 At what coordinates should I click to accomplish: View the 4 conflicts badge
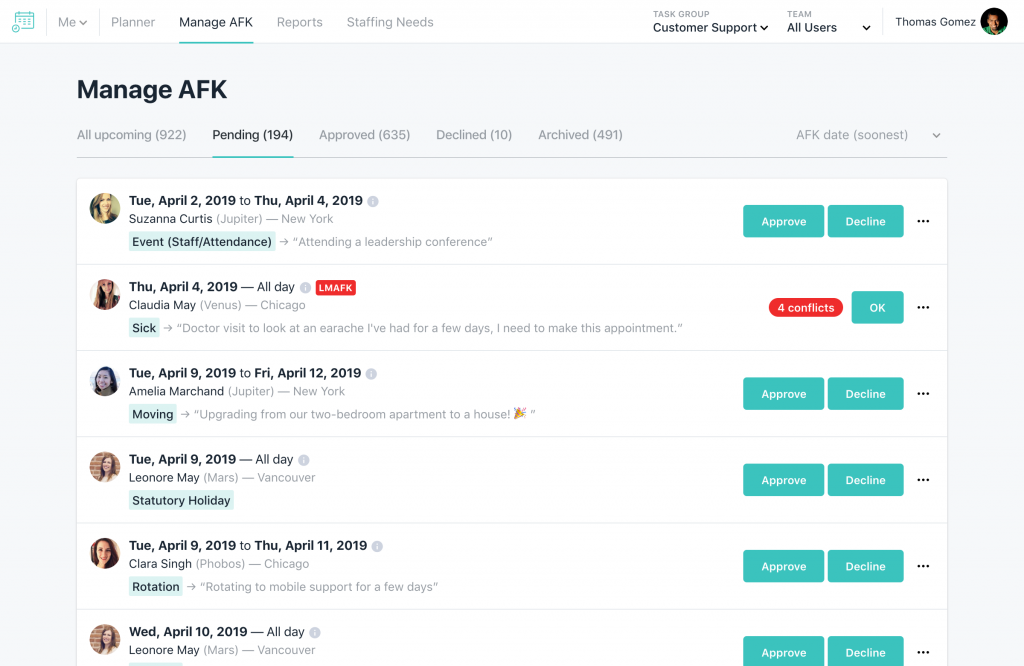(805, 308)
